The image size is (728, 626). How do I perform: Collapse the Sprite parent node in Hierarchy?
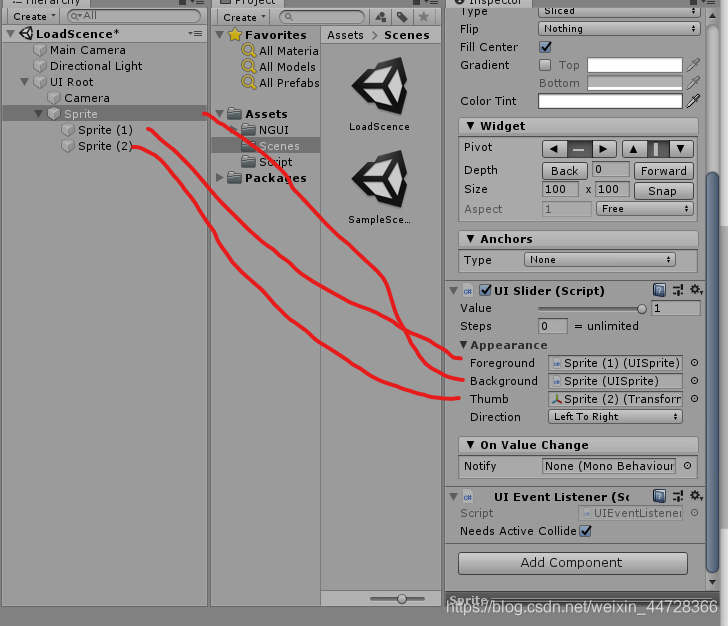click(x=39, y=114)
